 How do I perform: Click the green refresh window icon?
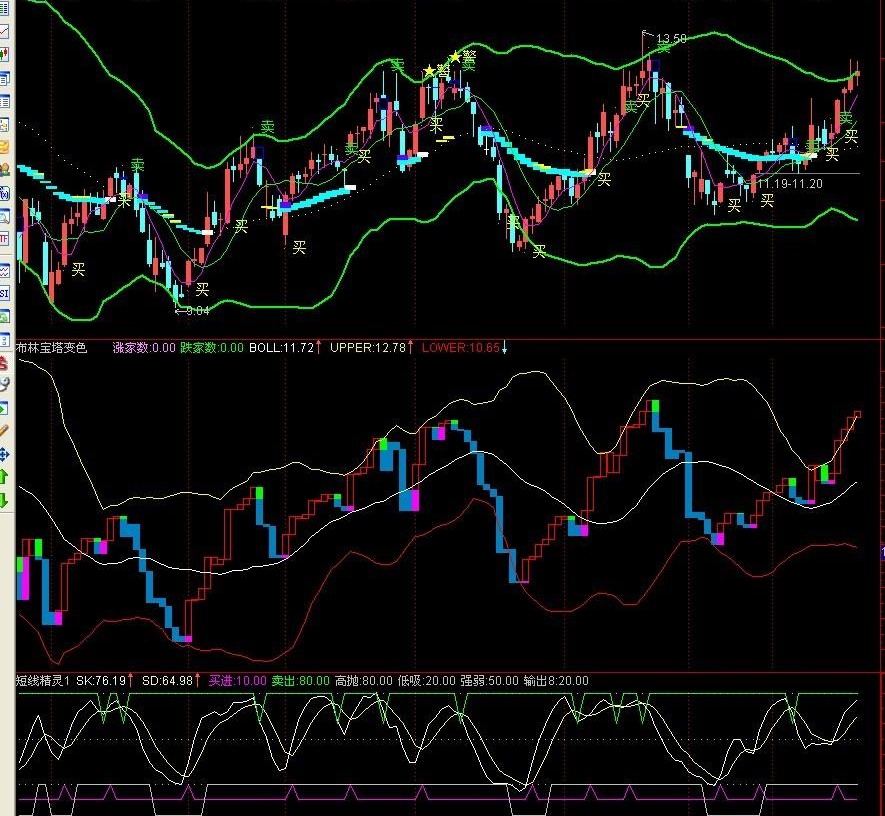(x=4, y=317)
